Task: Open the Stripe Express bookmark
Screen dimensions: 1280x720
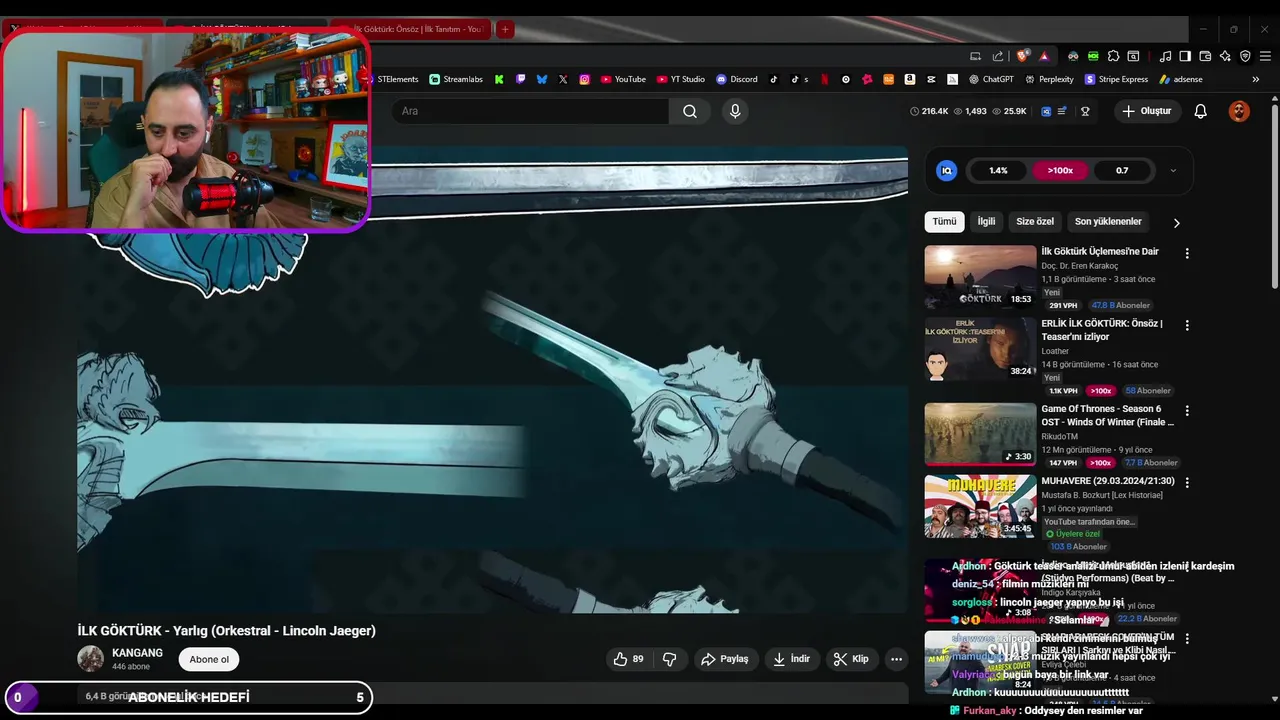Action: pos(1116,79)
